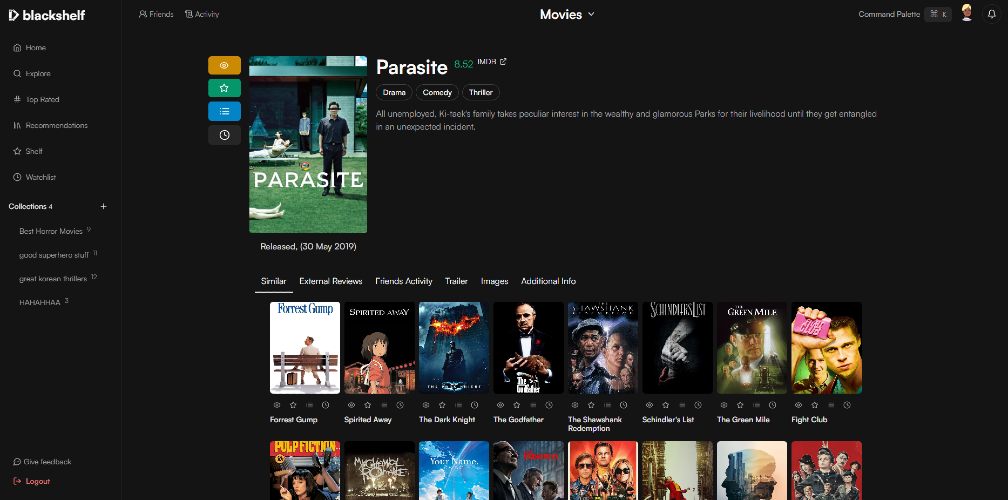The image size is (1008, 500).
Task: Click the clock icon under The Dark Knight
Action: pyautogui.click(x=474, y=405)
